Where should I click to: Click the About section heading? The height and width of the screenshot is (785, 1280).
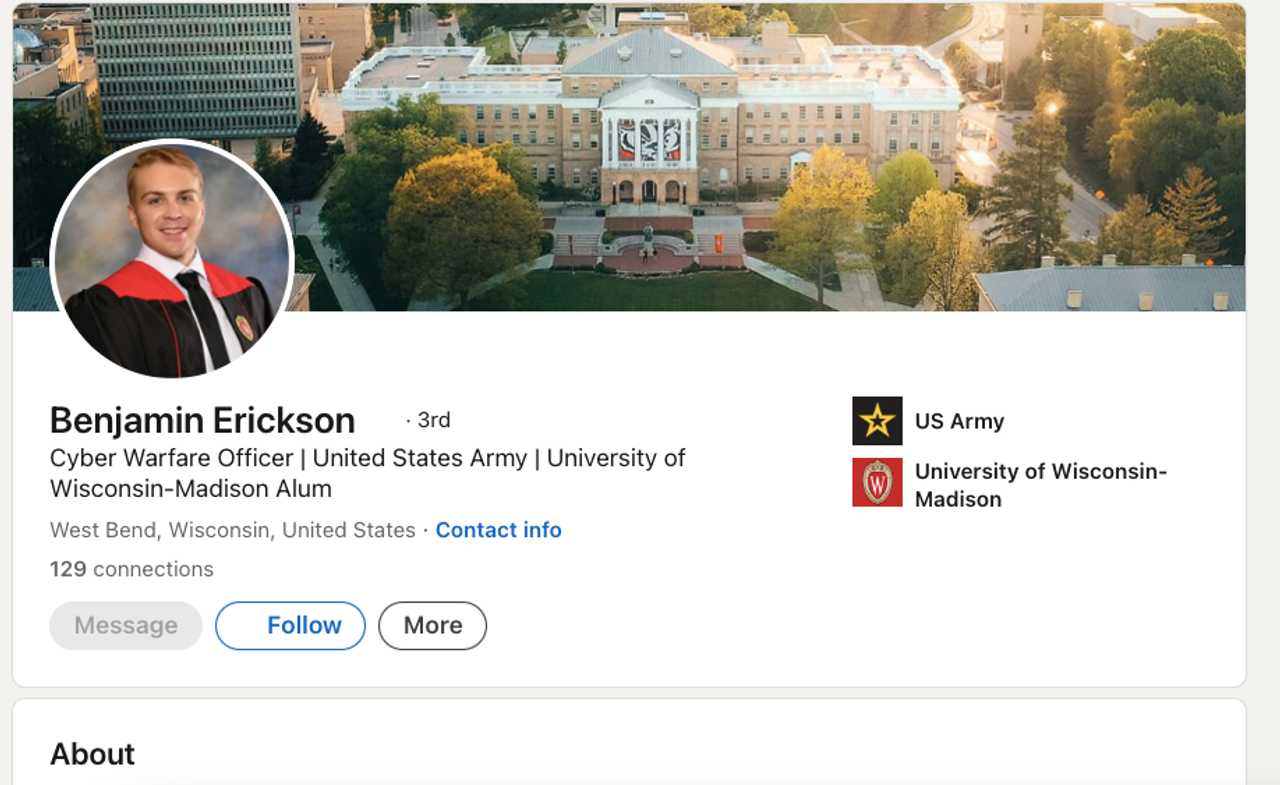pyautogui.click(x=92, y=754)
